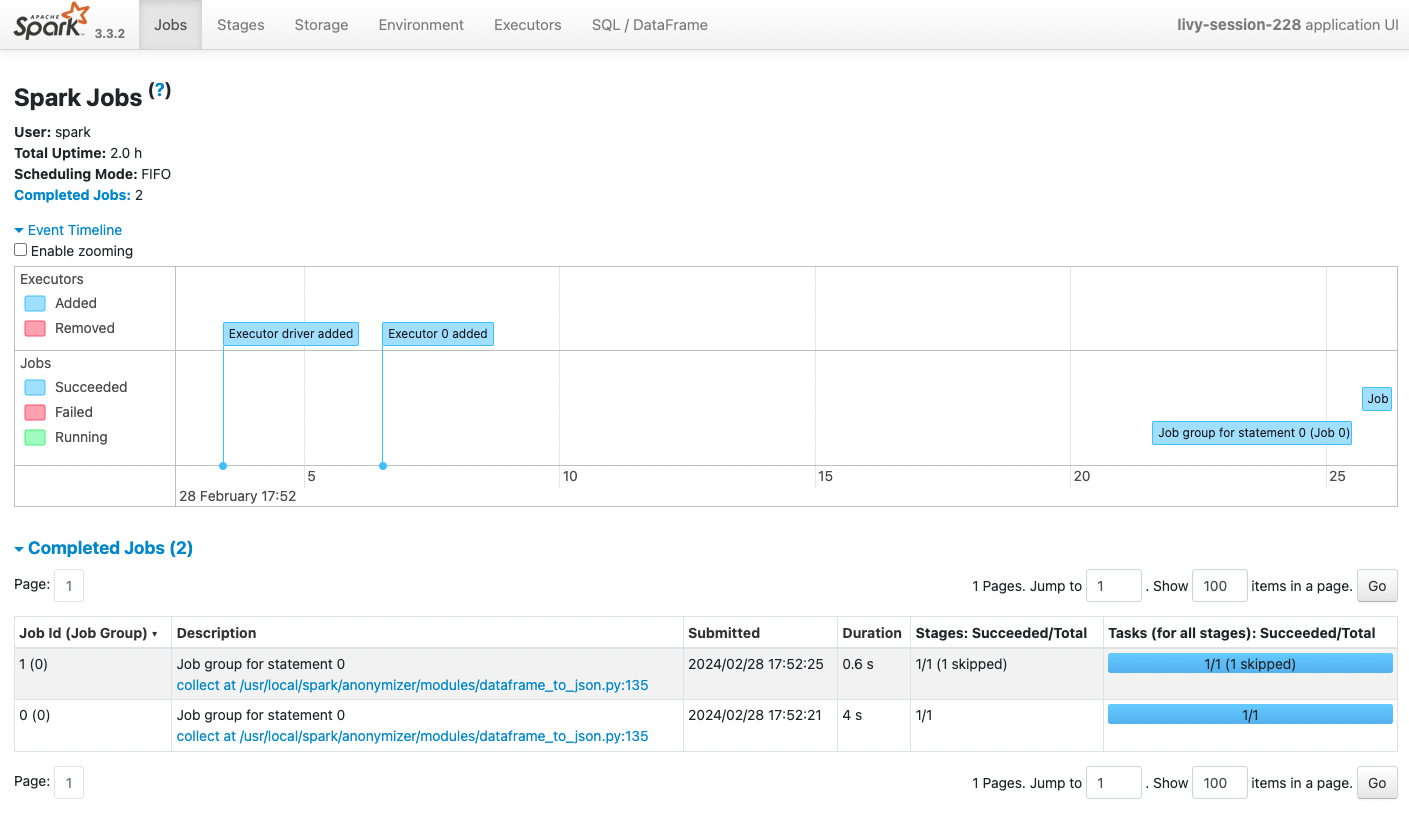
Task: Enable zooming checkbox in Event Timeline
Action: pos(21,250)
